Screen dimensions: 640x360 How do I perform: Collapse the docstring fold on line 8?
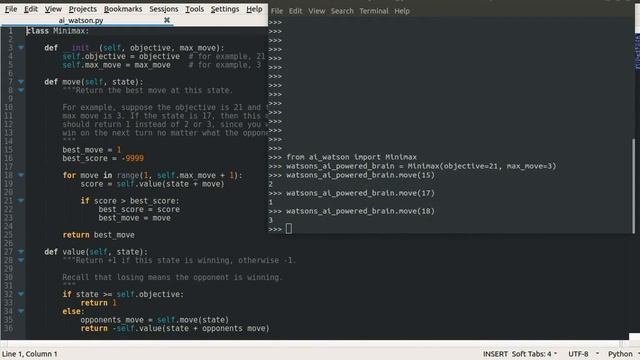[x=21, y=90]
